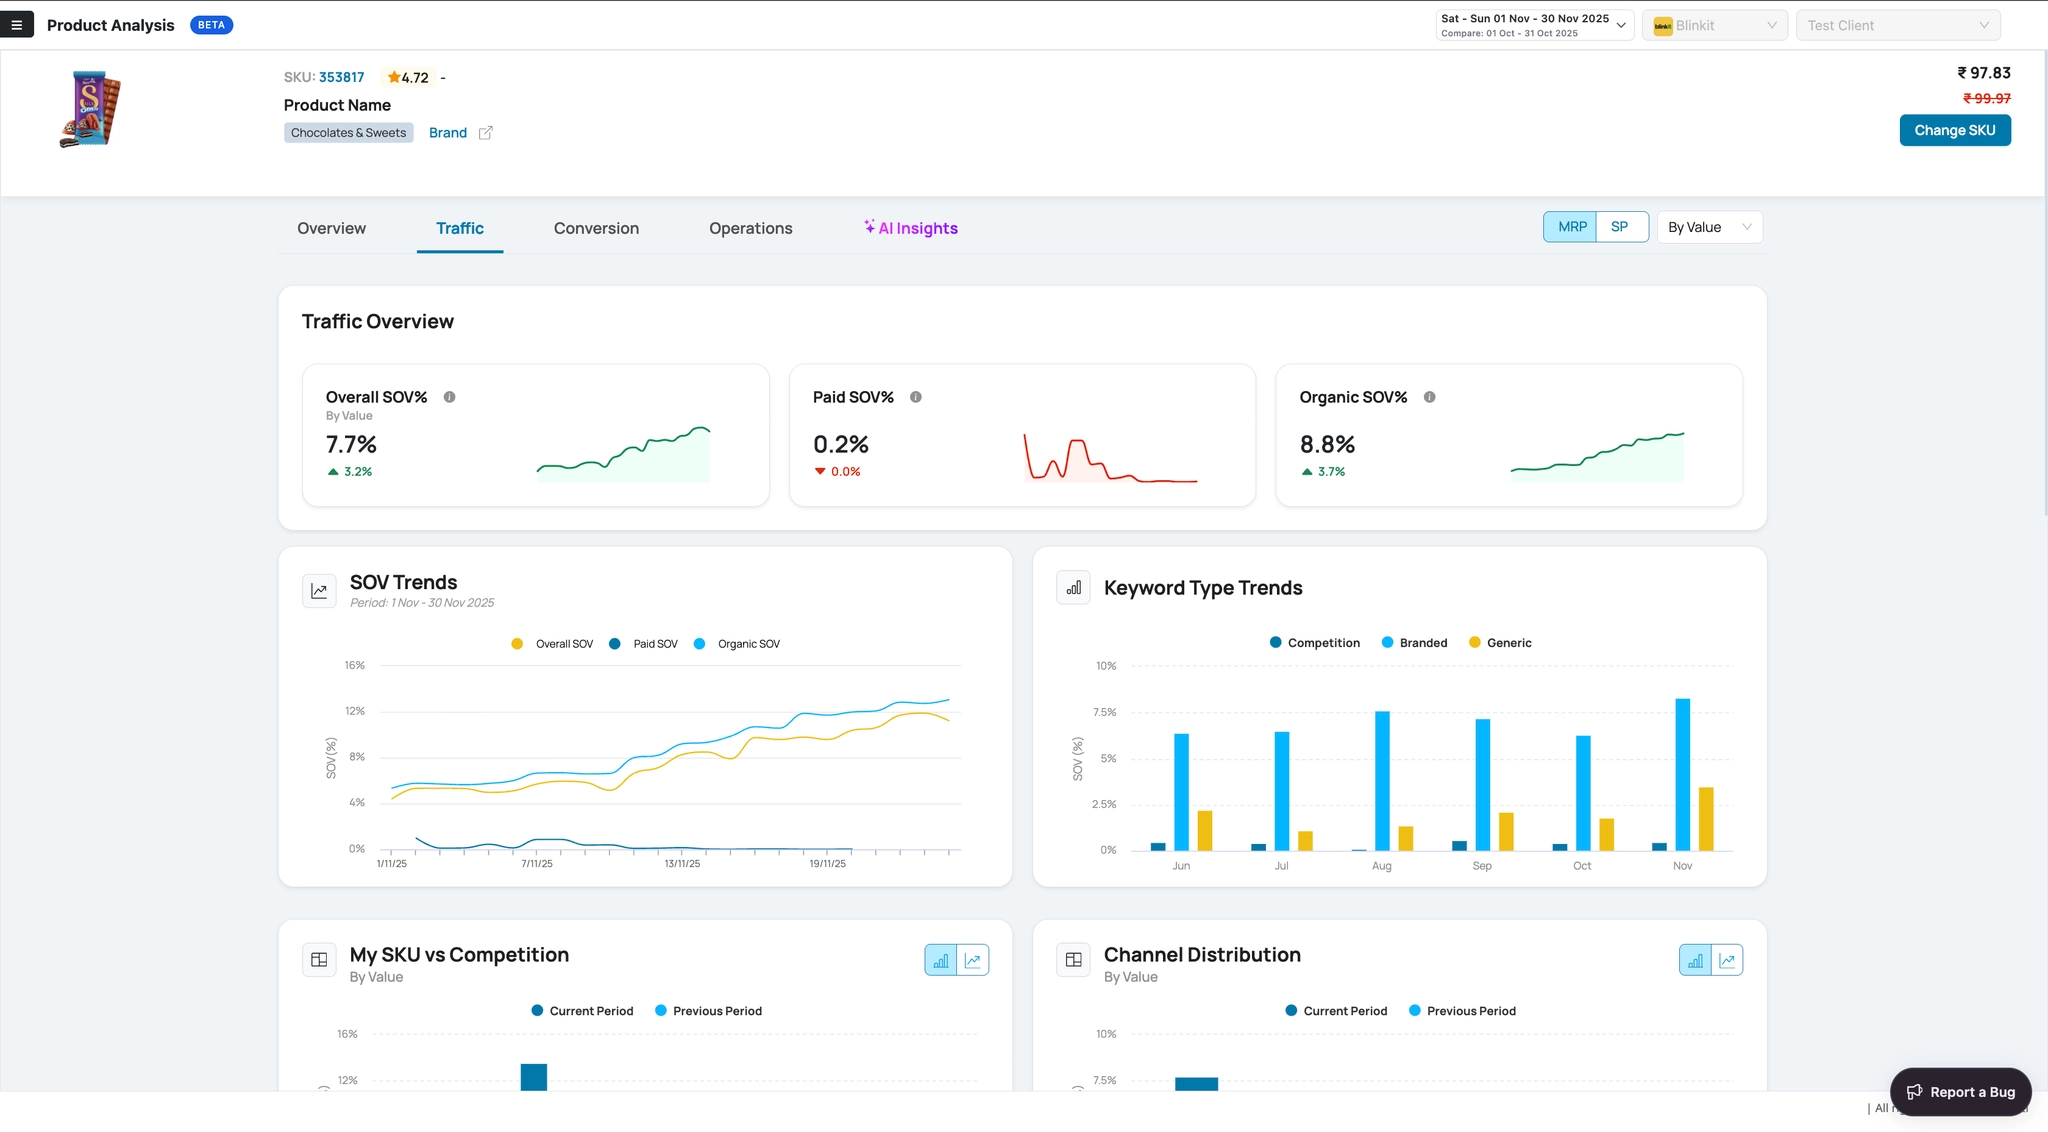Toggle the Generic legend series in Keyword Trends
This screenshot has height=1132, width=2048.
pos(1500,643)
